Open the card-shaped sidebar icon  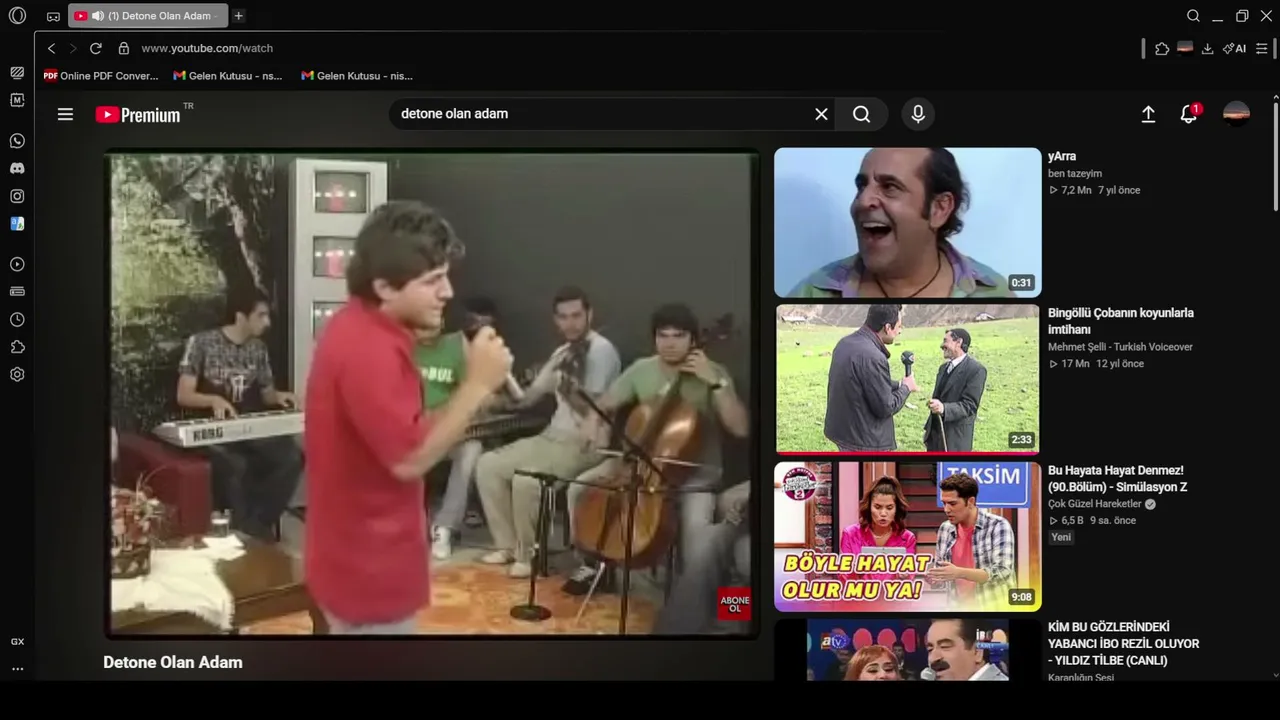pyautogui.click(x=17, y=291)
